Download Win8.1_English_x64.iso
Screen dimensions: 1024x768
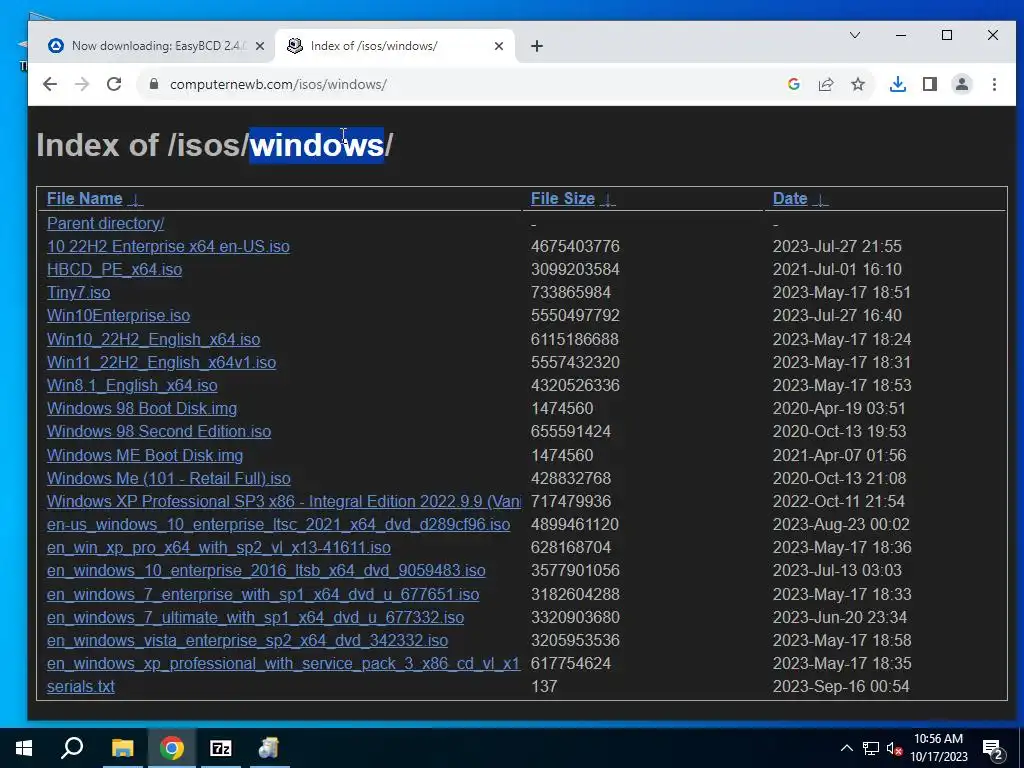click(x=132, y=385)
